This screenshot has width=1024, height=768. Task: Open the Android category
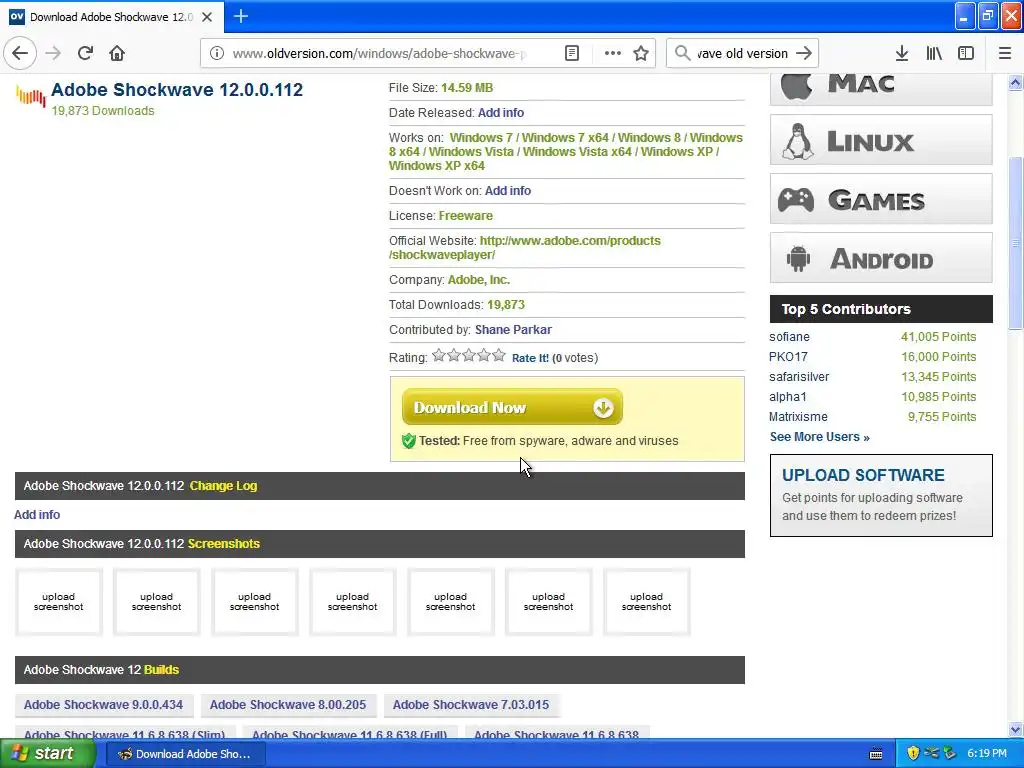pyautogui.click(x=881, y=258)
